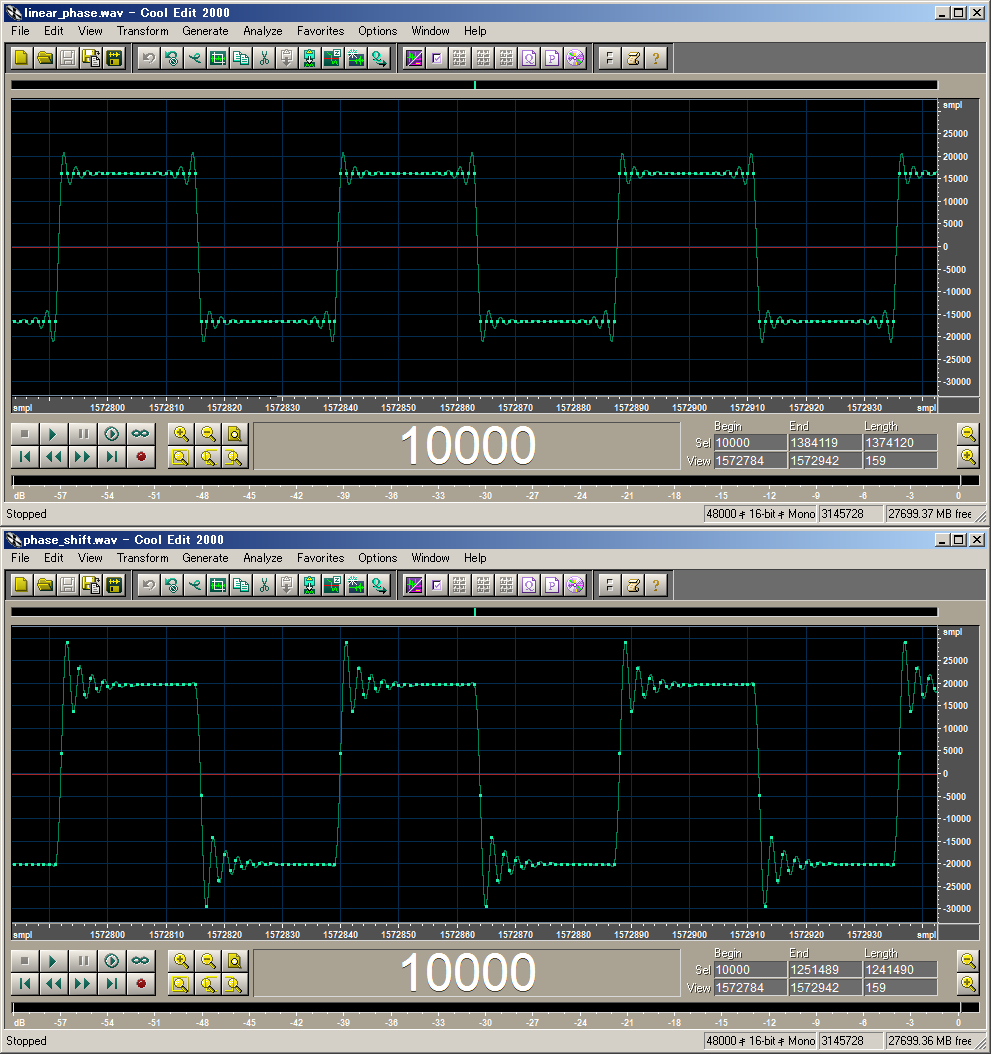Start recording in linear_phase.wav window
991x1054 pixels.
(x=141, y=457)
